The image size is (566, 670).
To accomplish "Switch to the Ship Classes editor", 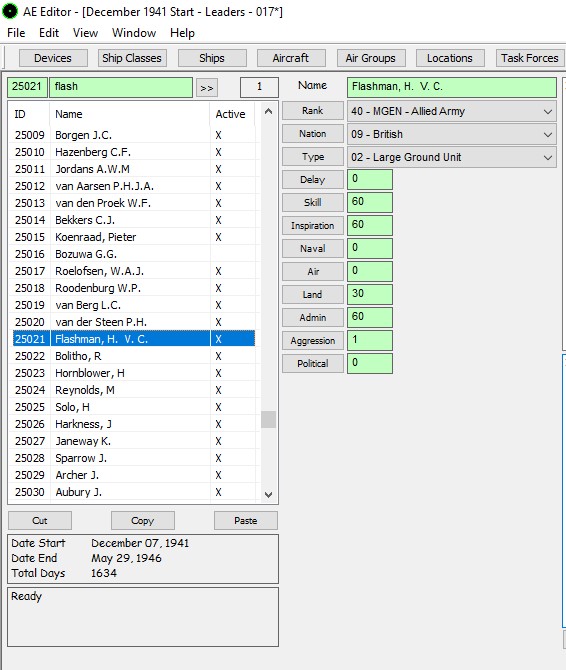I will [132, 58].
